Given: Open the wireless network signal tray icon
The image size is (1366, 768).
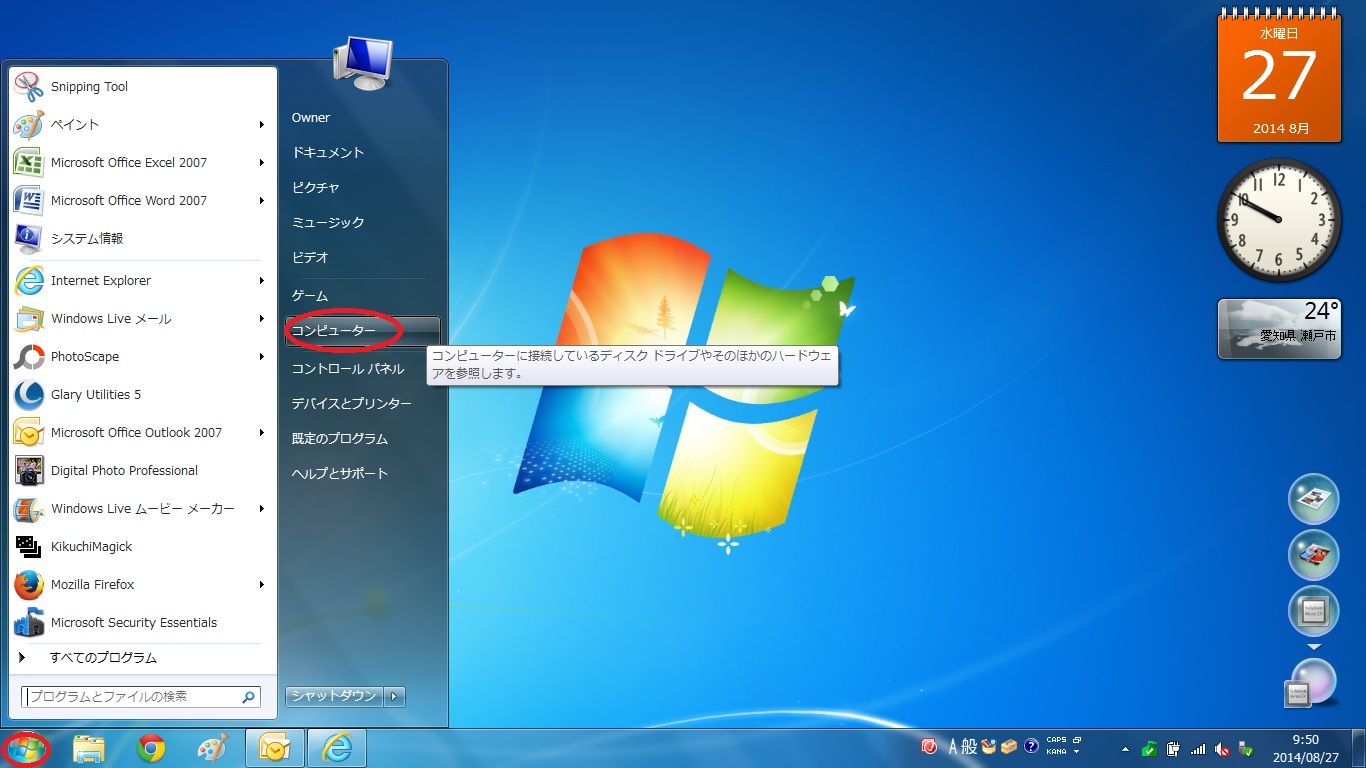Looking at the screenshot, I should [x=1198, y=749].
